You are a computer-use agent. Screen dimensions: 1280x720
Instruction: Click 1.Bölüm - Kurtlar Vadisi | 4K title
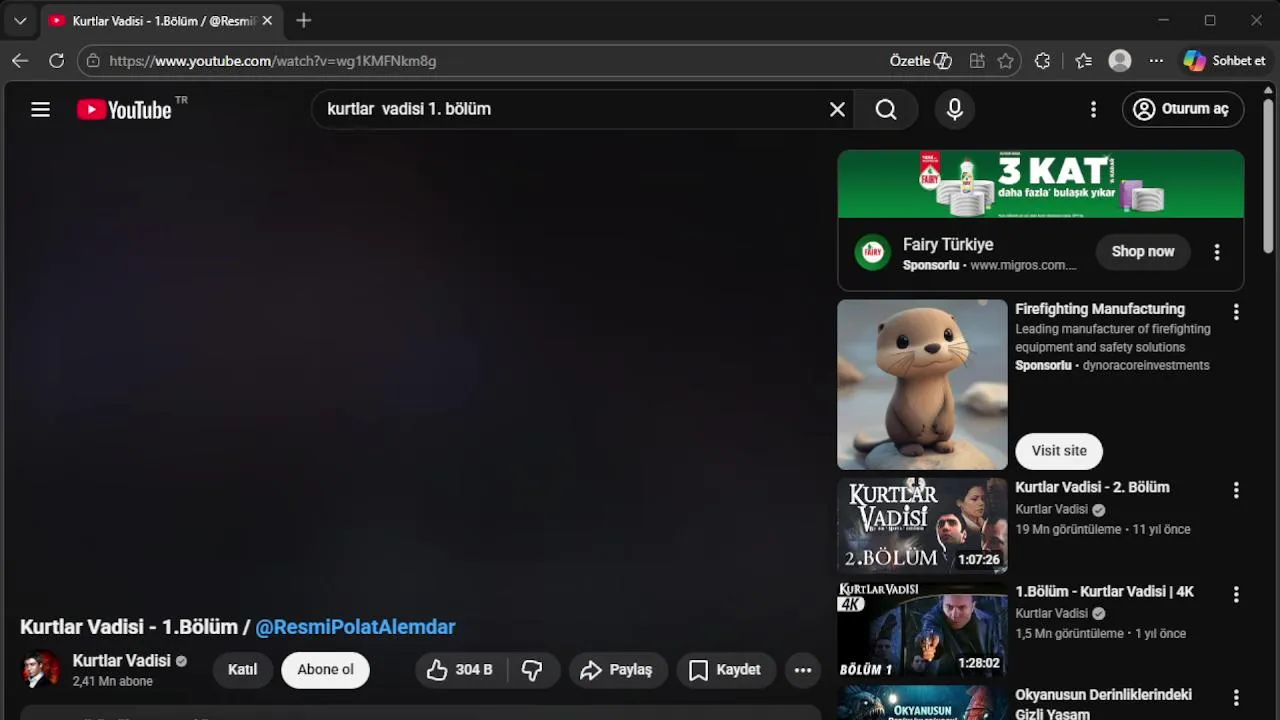coord(1104,591)
